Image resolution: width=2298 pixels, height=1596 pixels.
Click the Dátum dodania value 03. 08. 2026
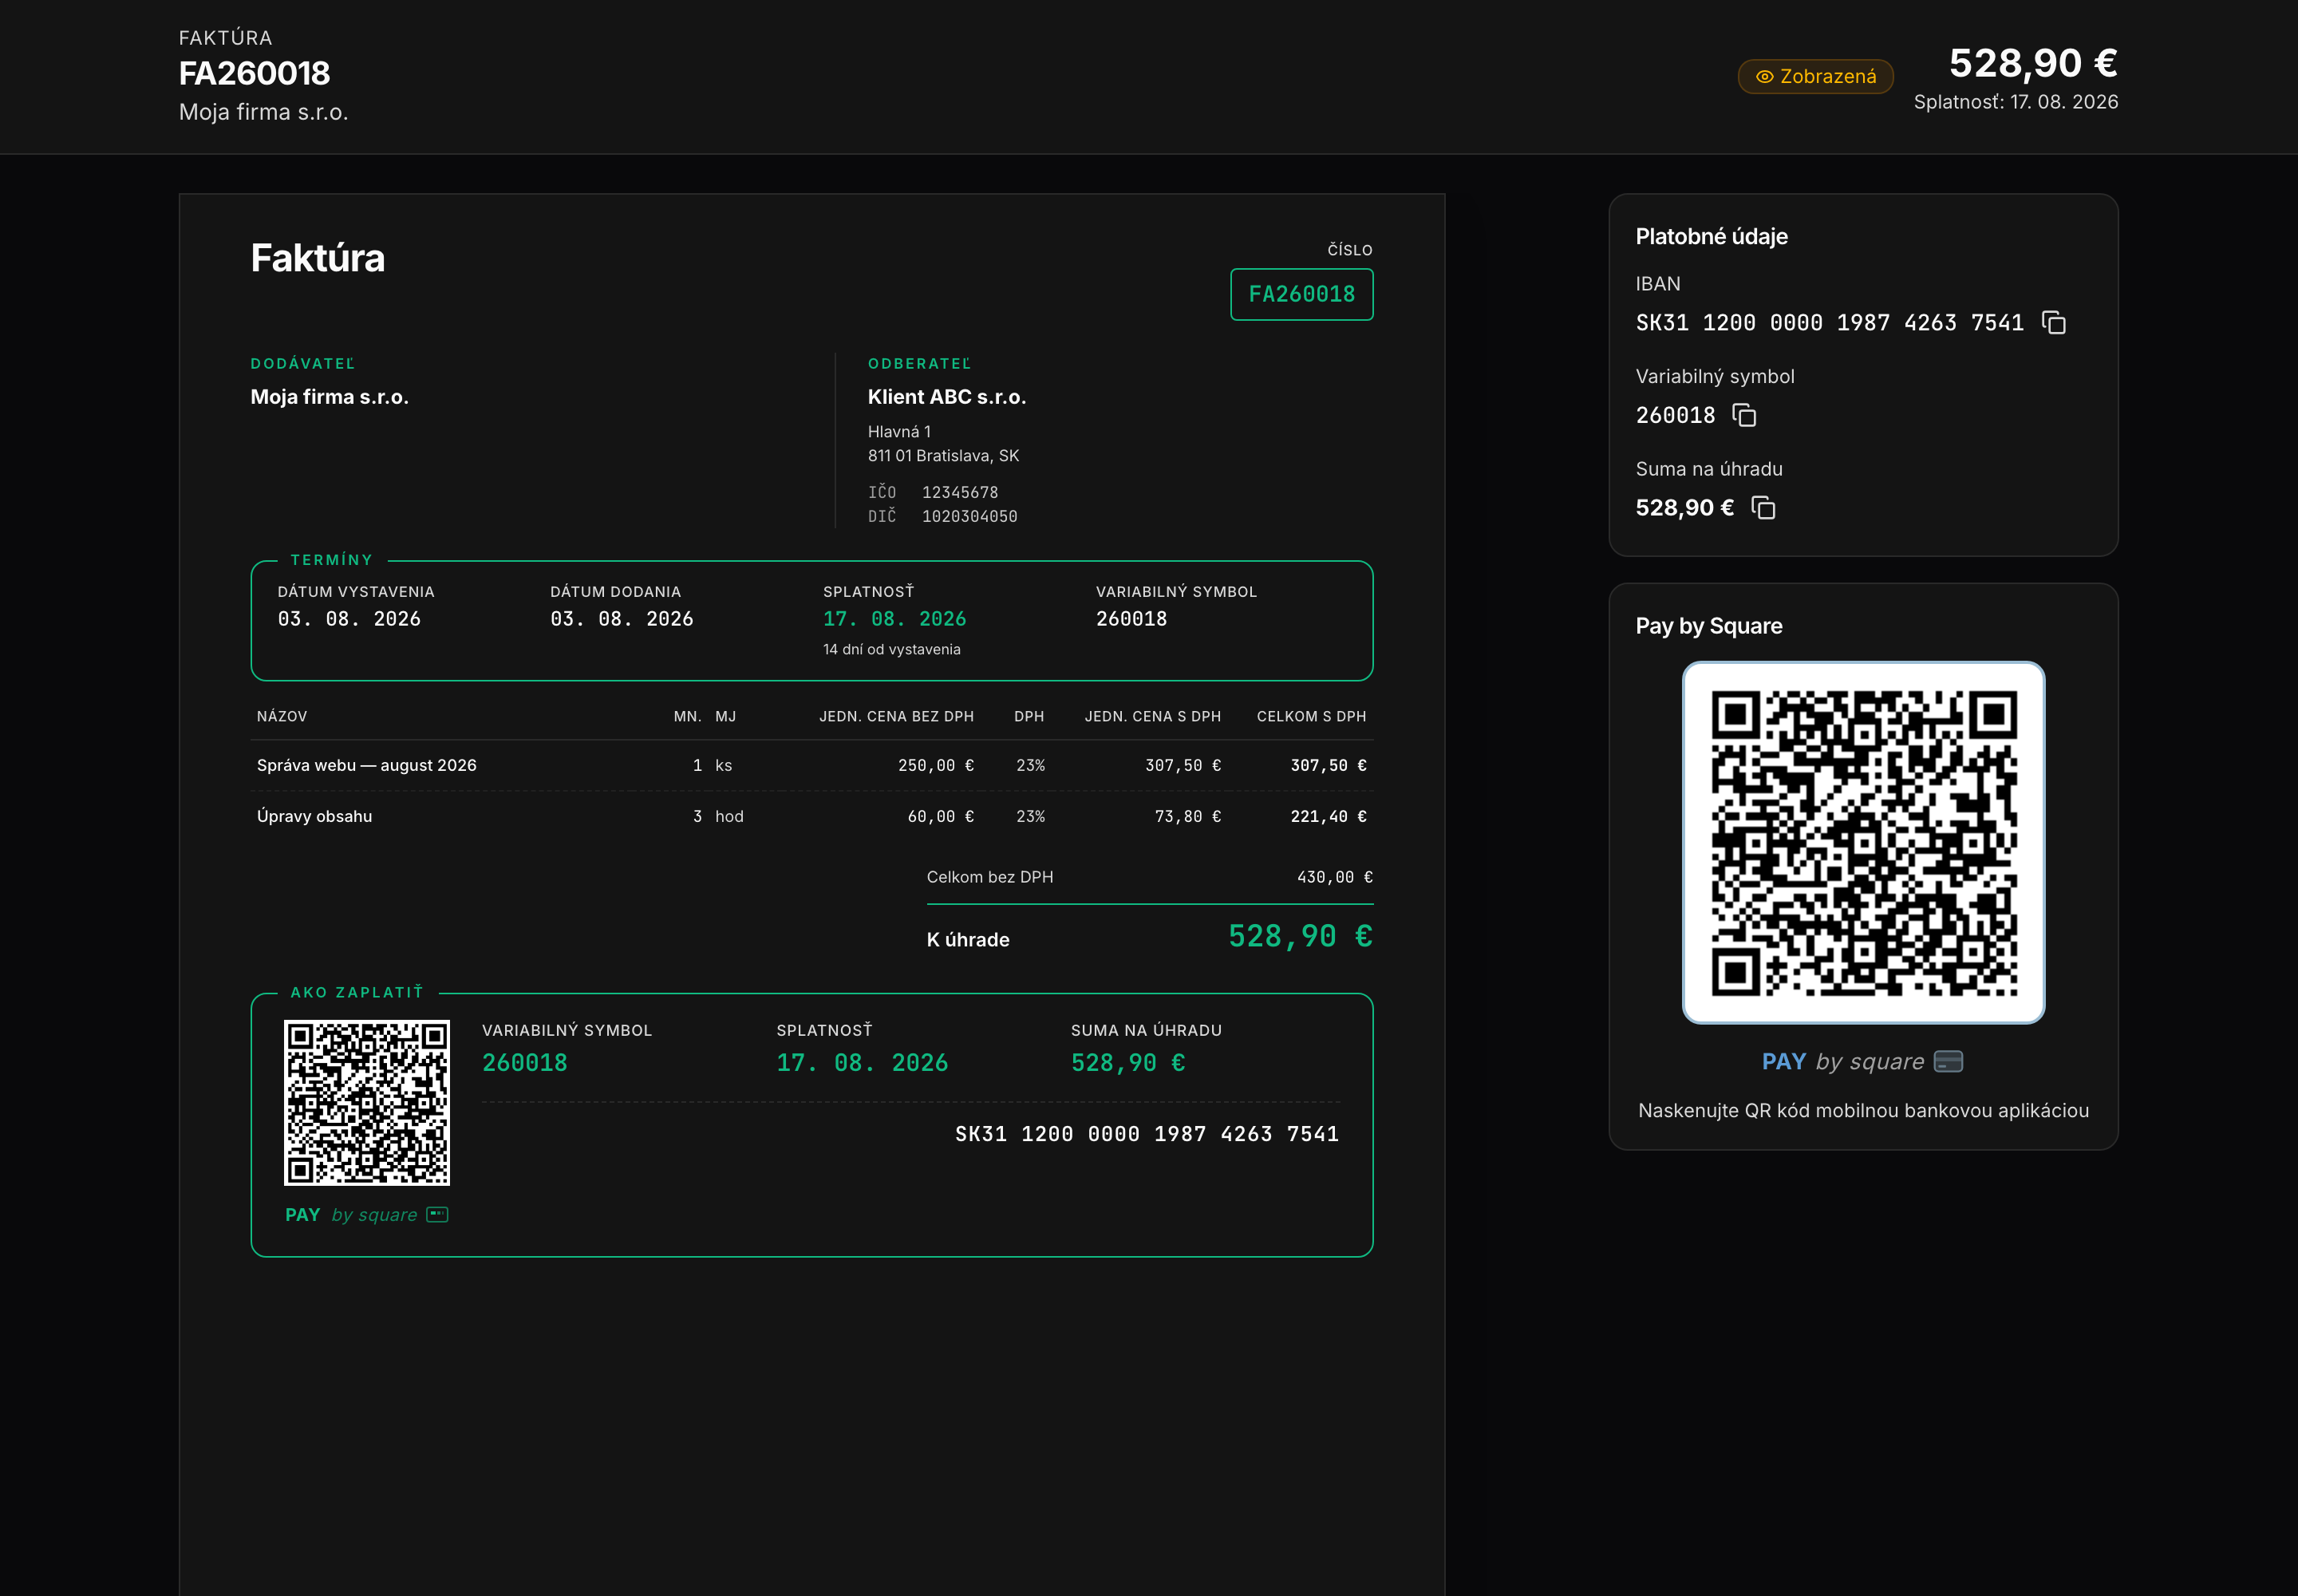click(x=621, y=619)
